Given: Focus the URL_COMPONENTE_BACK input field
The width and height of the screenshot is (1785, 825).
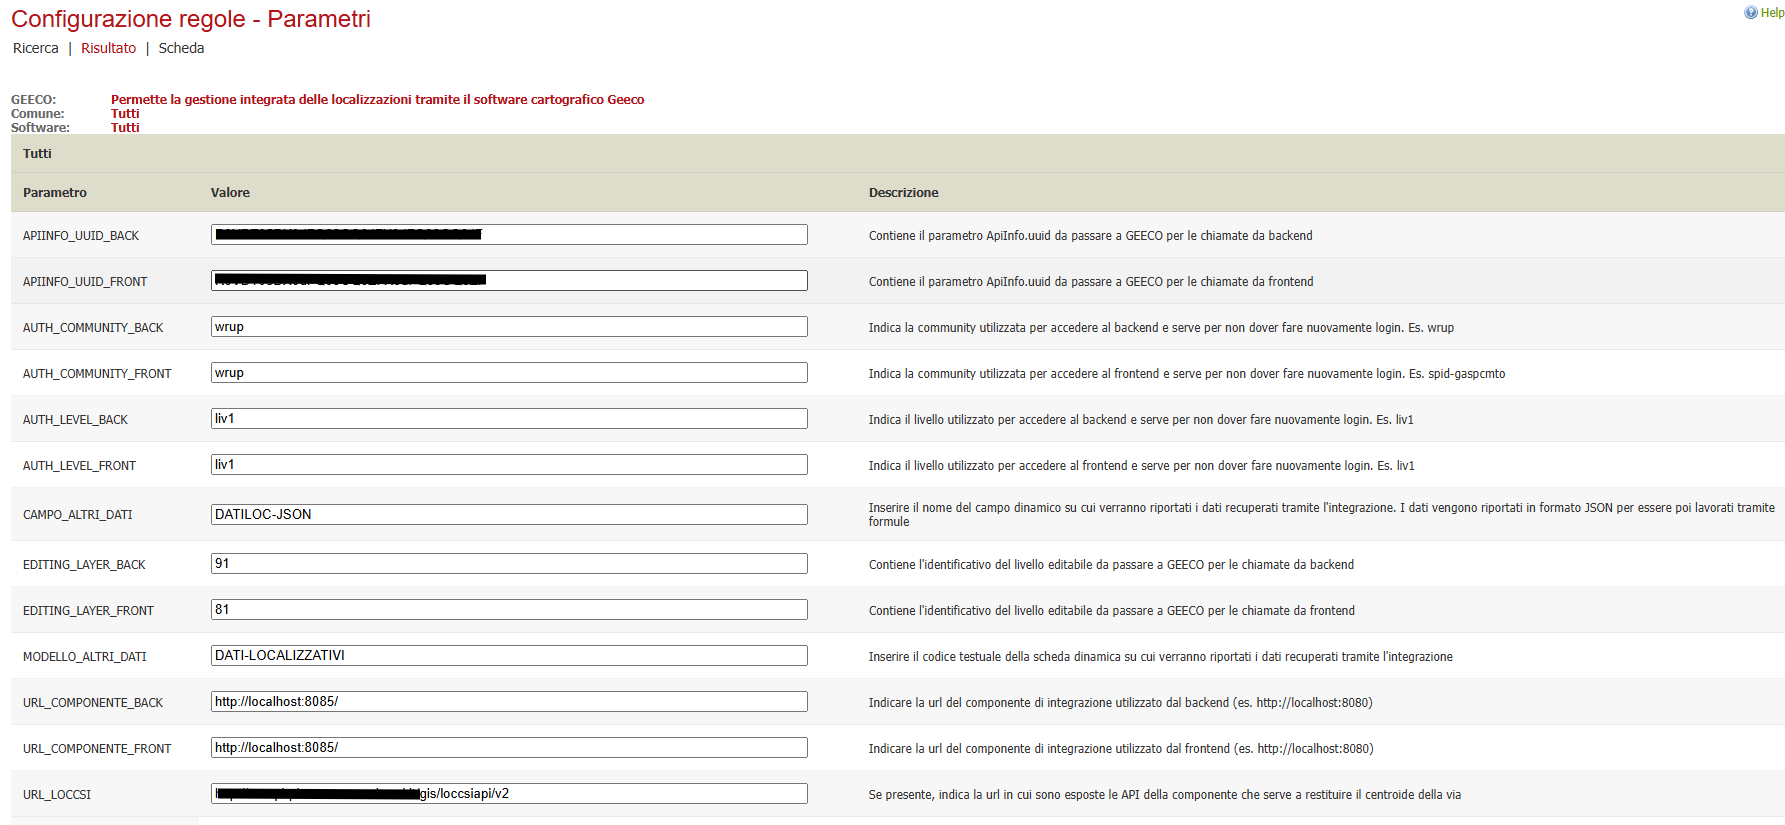Looking at the screenshot, I should point(509,702).
